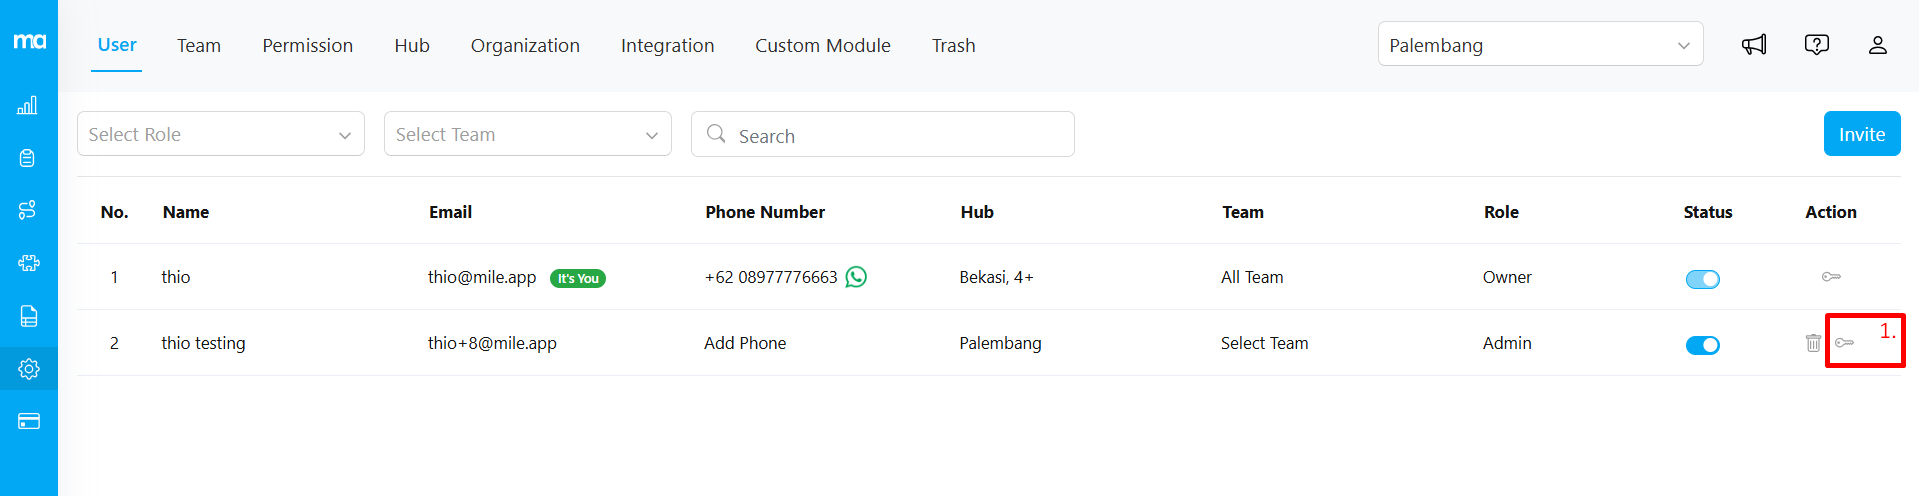Click the trash icon for thio testing

(x=1812, y=343)
